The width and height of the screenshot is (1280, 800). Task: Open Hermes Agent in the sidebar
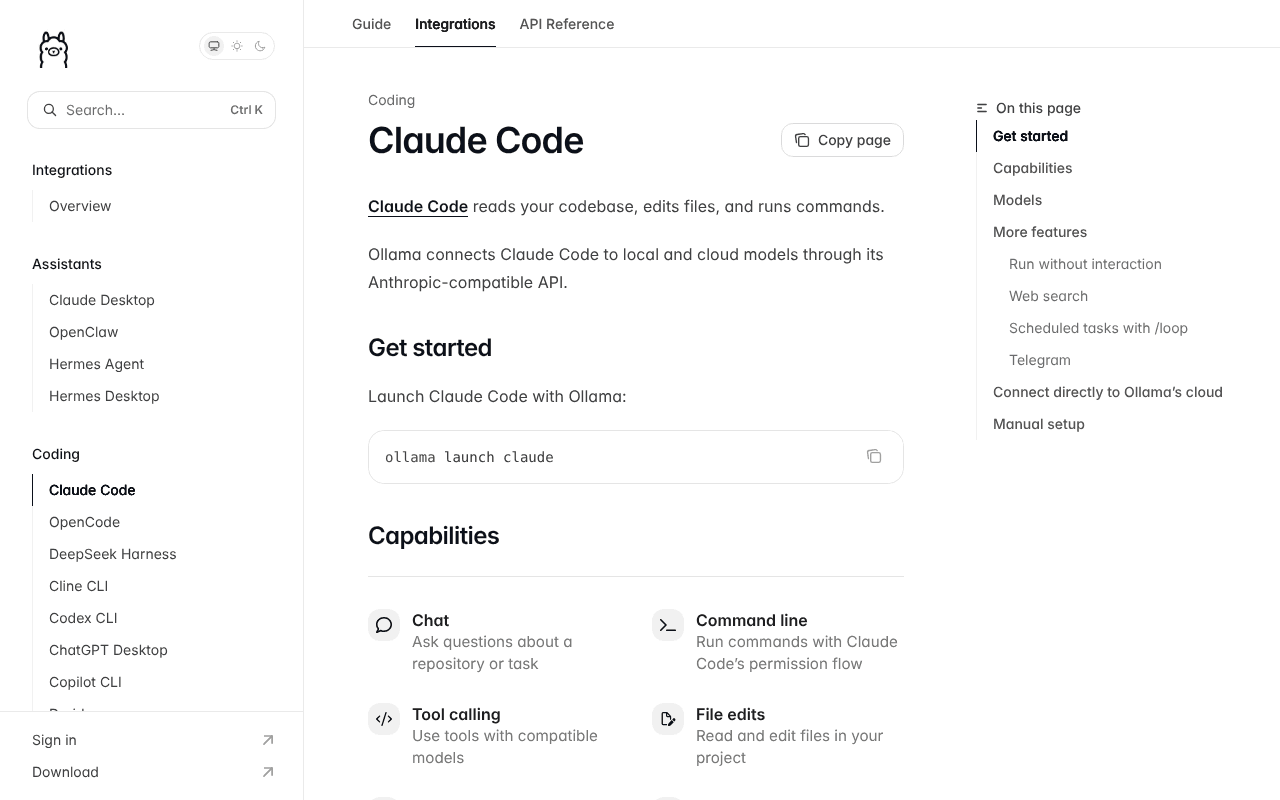[x=97, y=364]
